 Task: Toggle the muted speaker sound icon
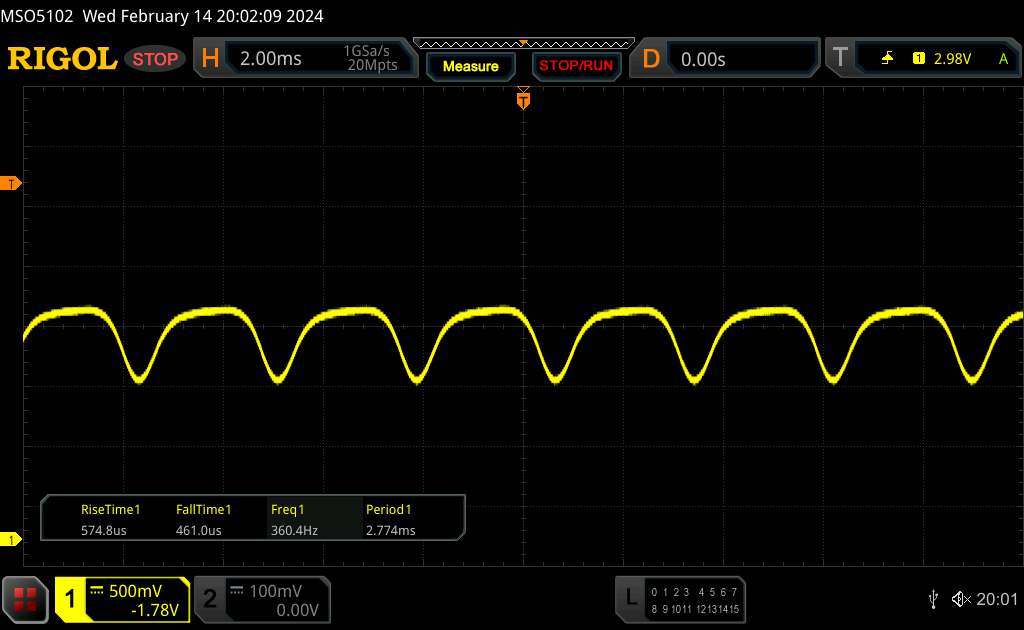pos(961,599)
